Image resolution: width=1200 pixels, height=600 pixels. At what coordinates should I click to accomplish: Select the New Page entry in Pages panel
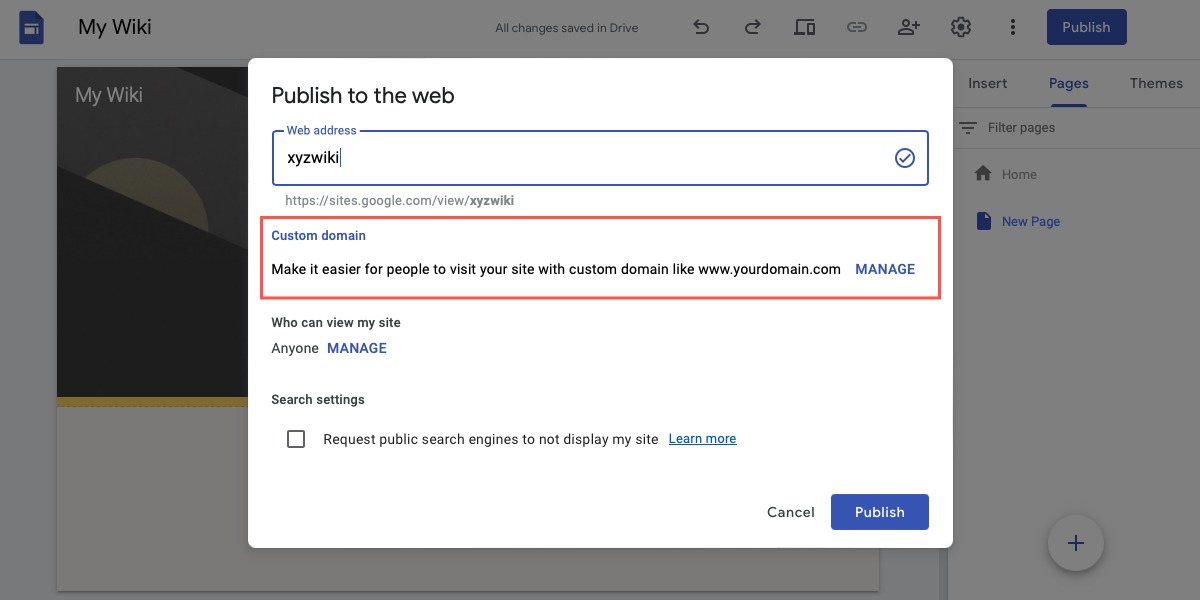(x=1031, y=221)
